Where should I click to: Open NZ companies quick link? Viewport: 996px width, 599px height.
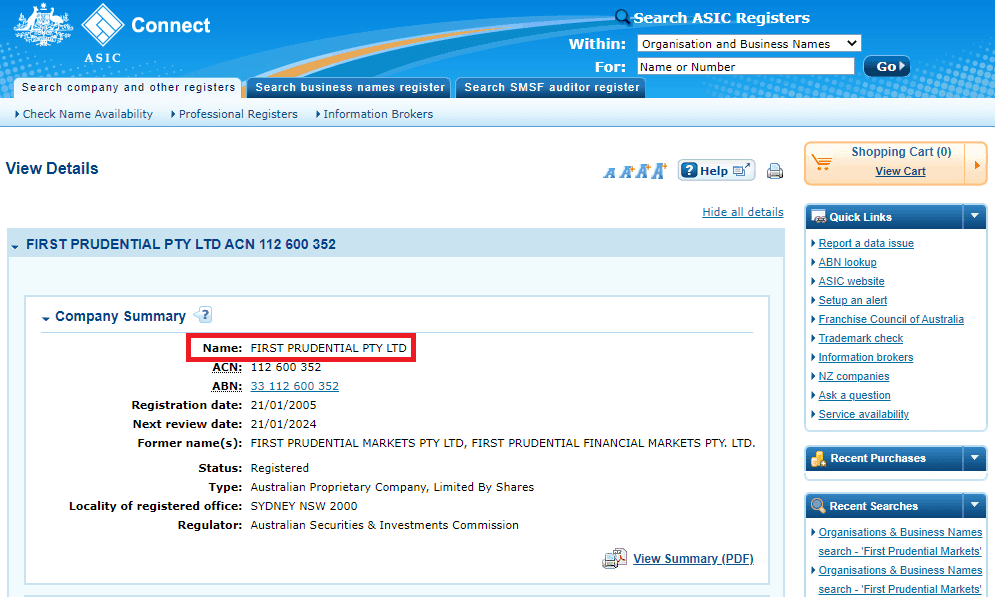pyautogui.click(x=854, y=377)
